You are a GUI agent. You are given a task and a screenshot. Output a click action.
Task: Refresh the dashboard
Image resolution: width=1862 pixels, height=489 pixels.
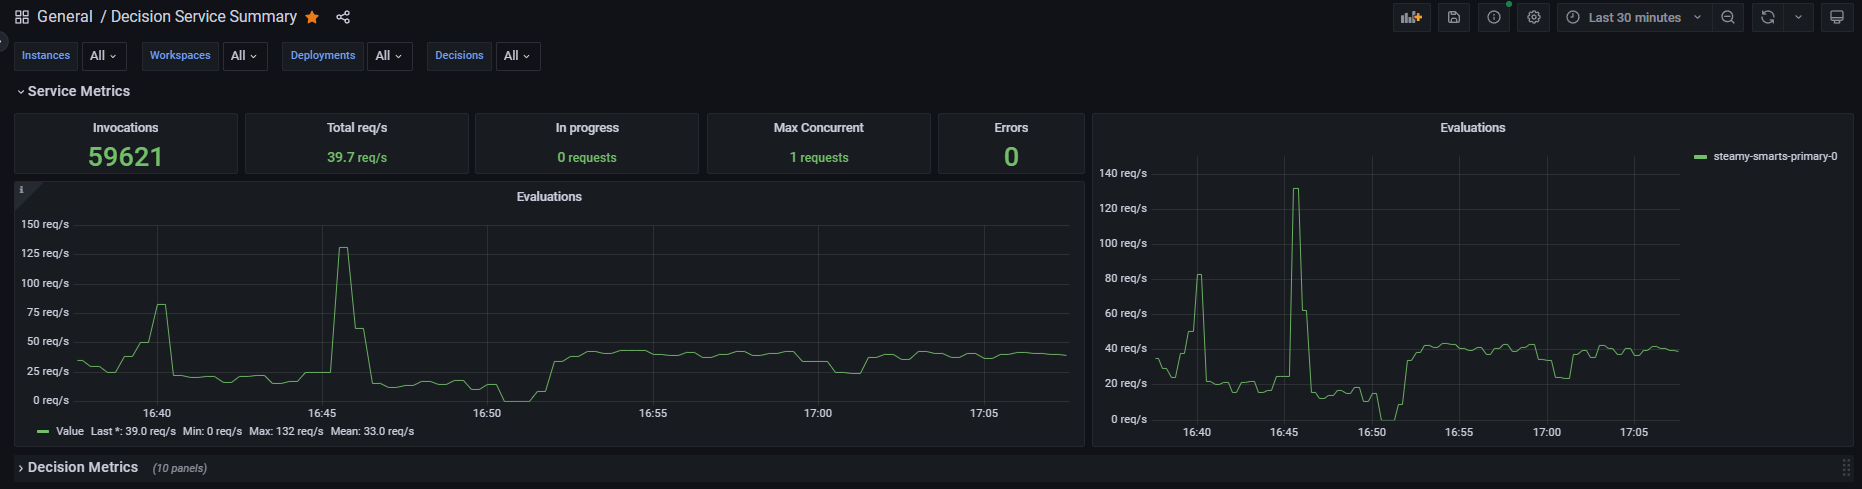click(x=1768, y=17)
